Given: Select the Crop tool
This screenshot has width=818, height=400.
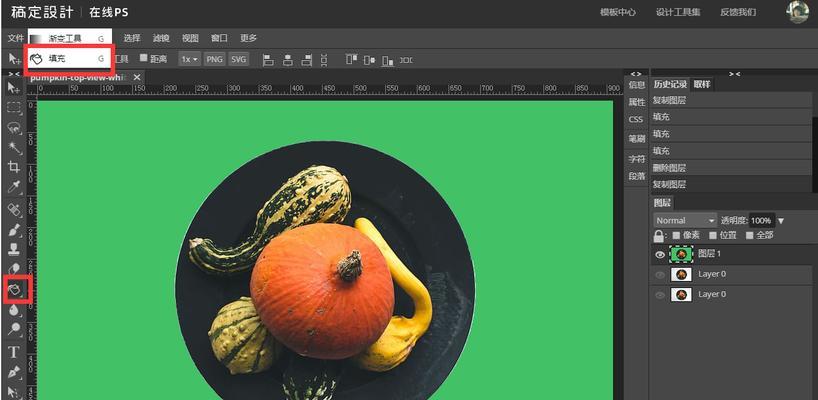Looking at the screenshot, I should click(14, 167).
